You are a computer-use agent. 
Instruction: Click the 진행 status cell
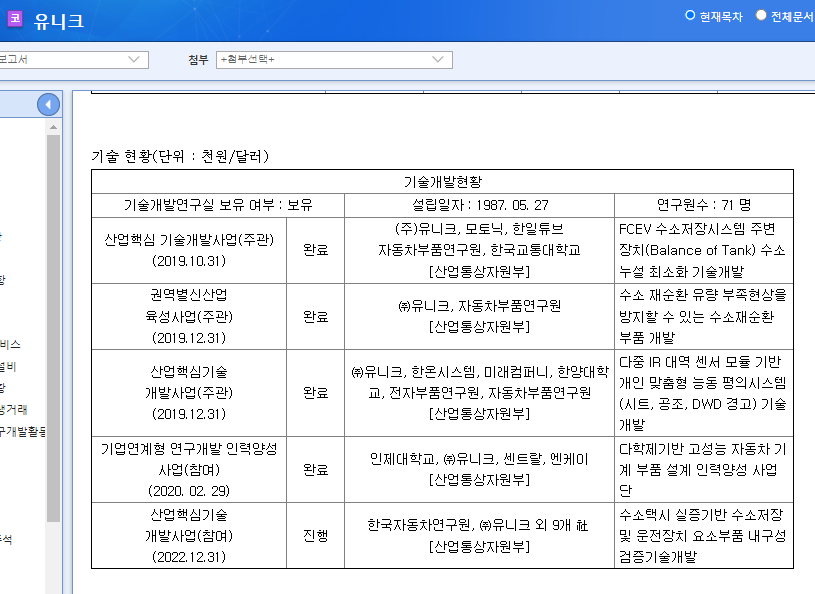316,535
